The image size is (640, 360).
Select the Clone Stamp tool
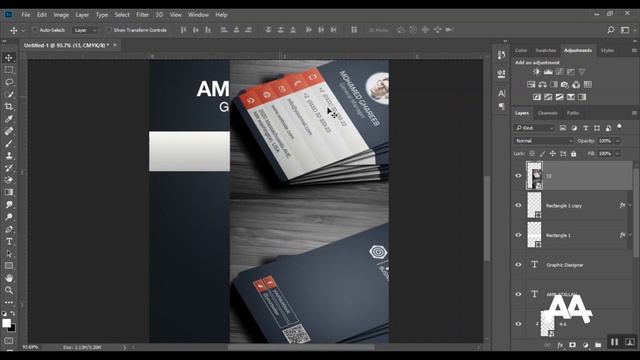tap(9, 156)
